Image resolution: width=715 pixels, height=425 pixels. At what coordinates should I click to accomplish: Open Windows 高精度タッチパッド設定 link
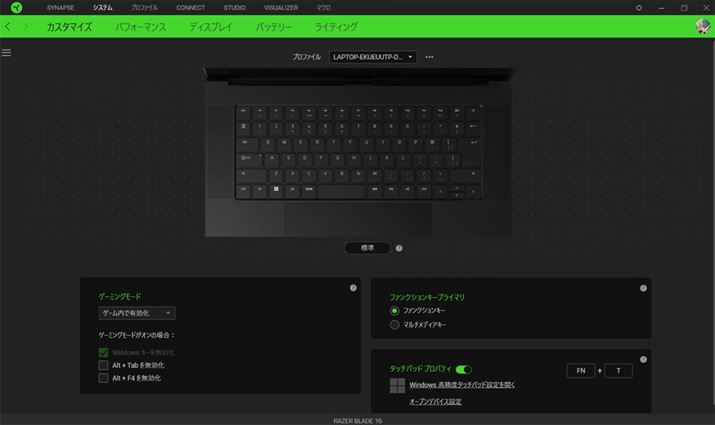click(x=462, y=385)
